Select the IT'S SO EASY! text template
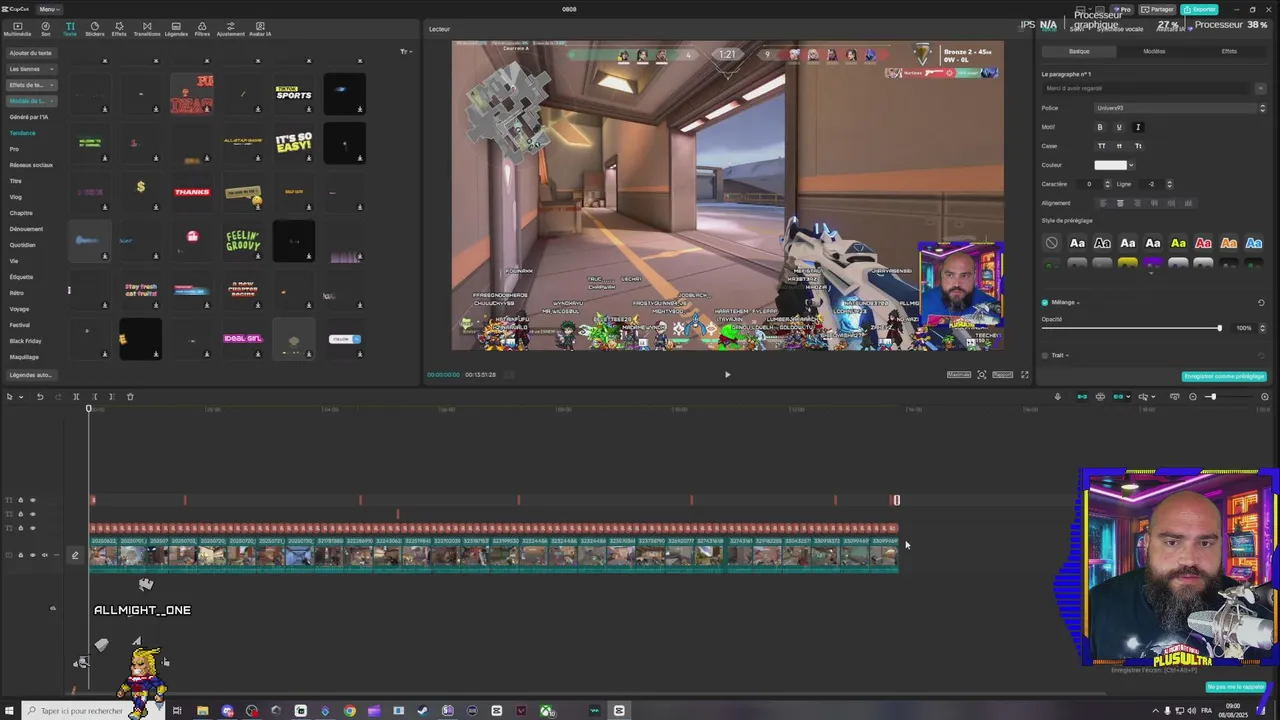The width and height of the screenshot is (1280, 720). click(294, 143)
